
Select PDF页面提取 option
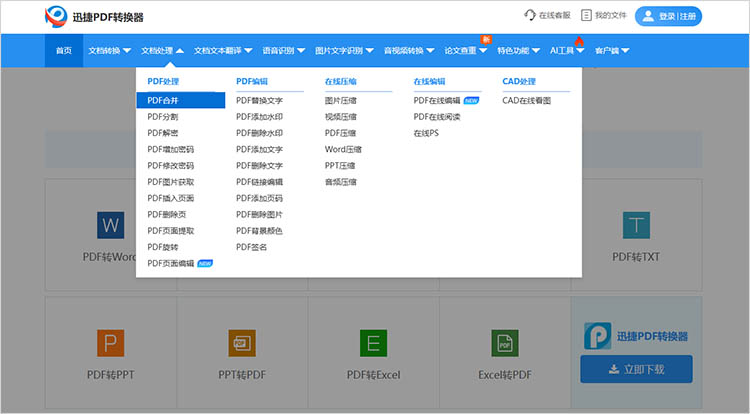(x=171, y=230)
